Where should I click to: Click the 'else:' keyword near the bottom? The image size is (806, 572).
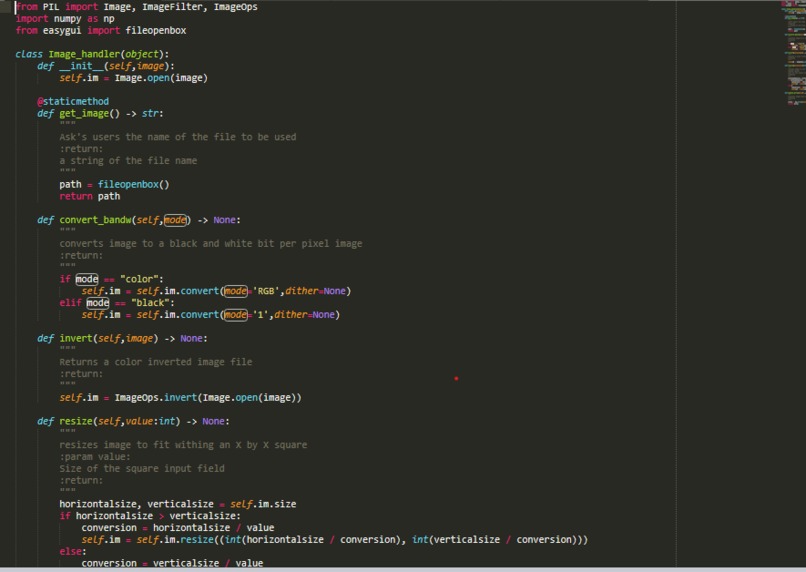[x=73, y=551]
